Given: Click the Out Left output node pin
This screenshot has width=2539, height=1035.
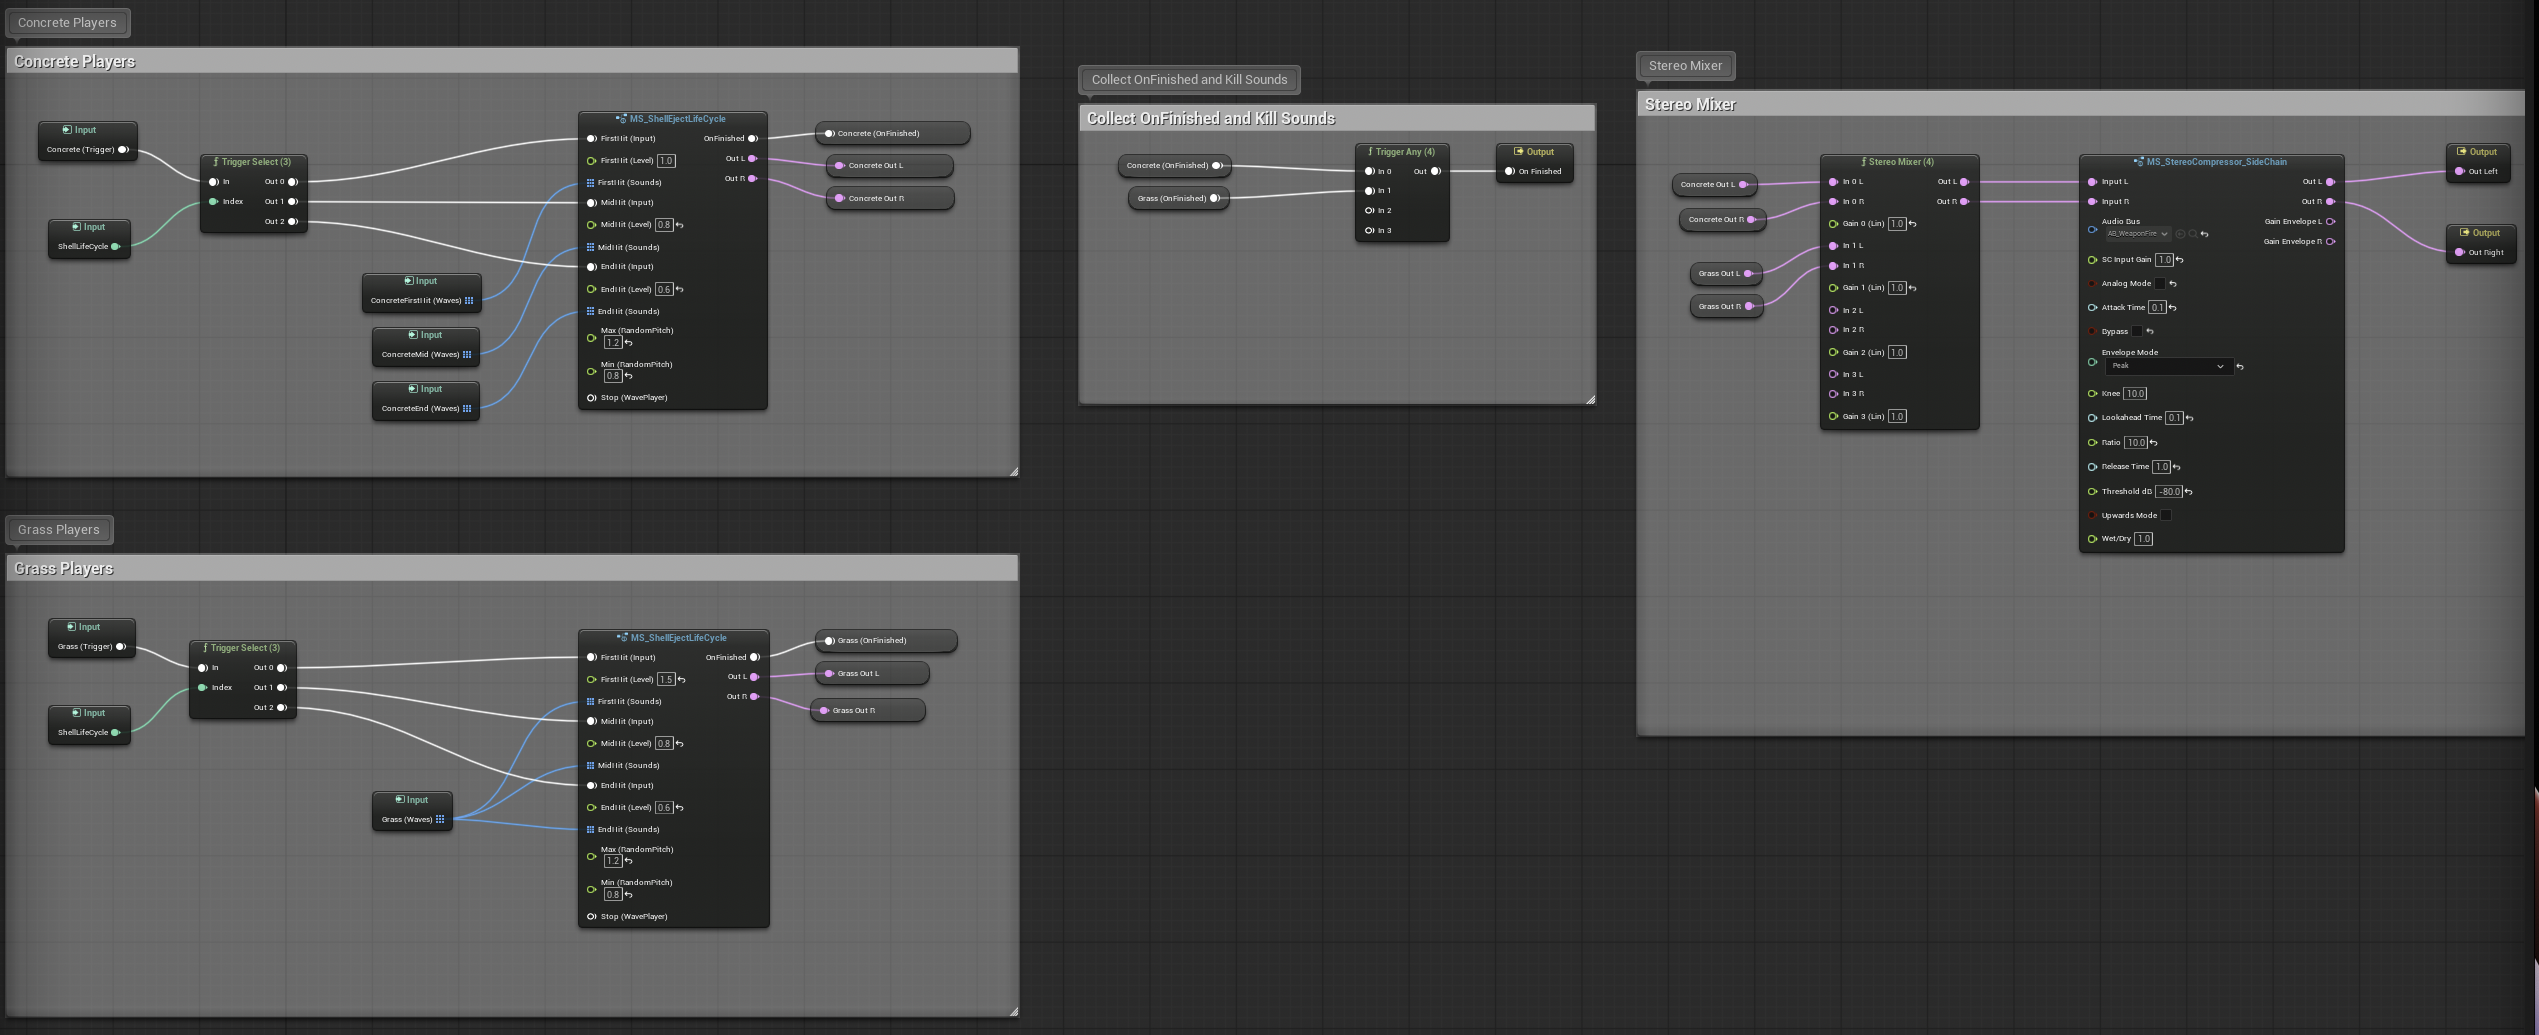Looking at the screenshot, I should pos(2459,172).
